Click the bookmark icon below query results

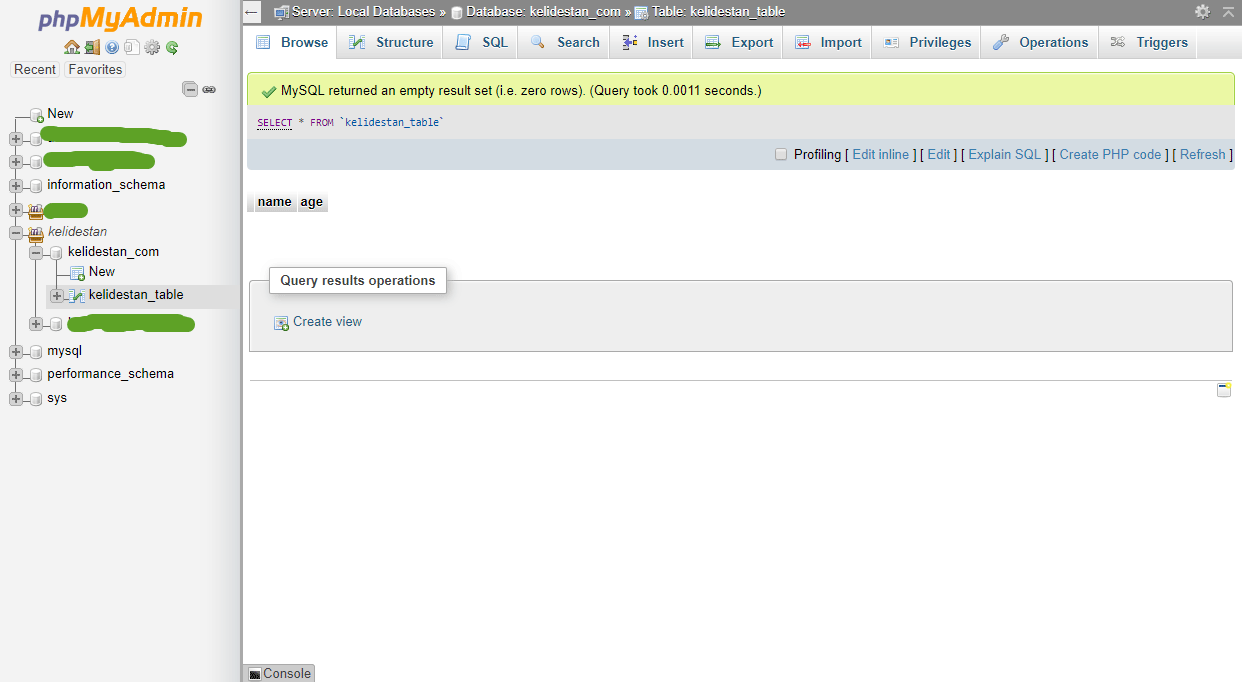coord(1224,390)
